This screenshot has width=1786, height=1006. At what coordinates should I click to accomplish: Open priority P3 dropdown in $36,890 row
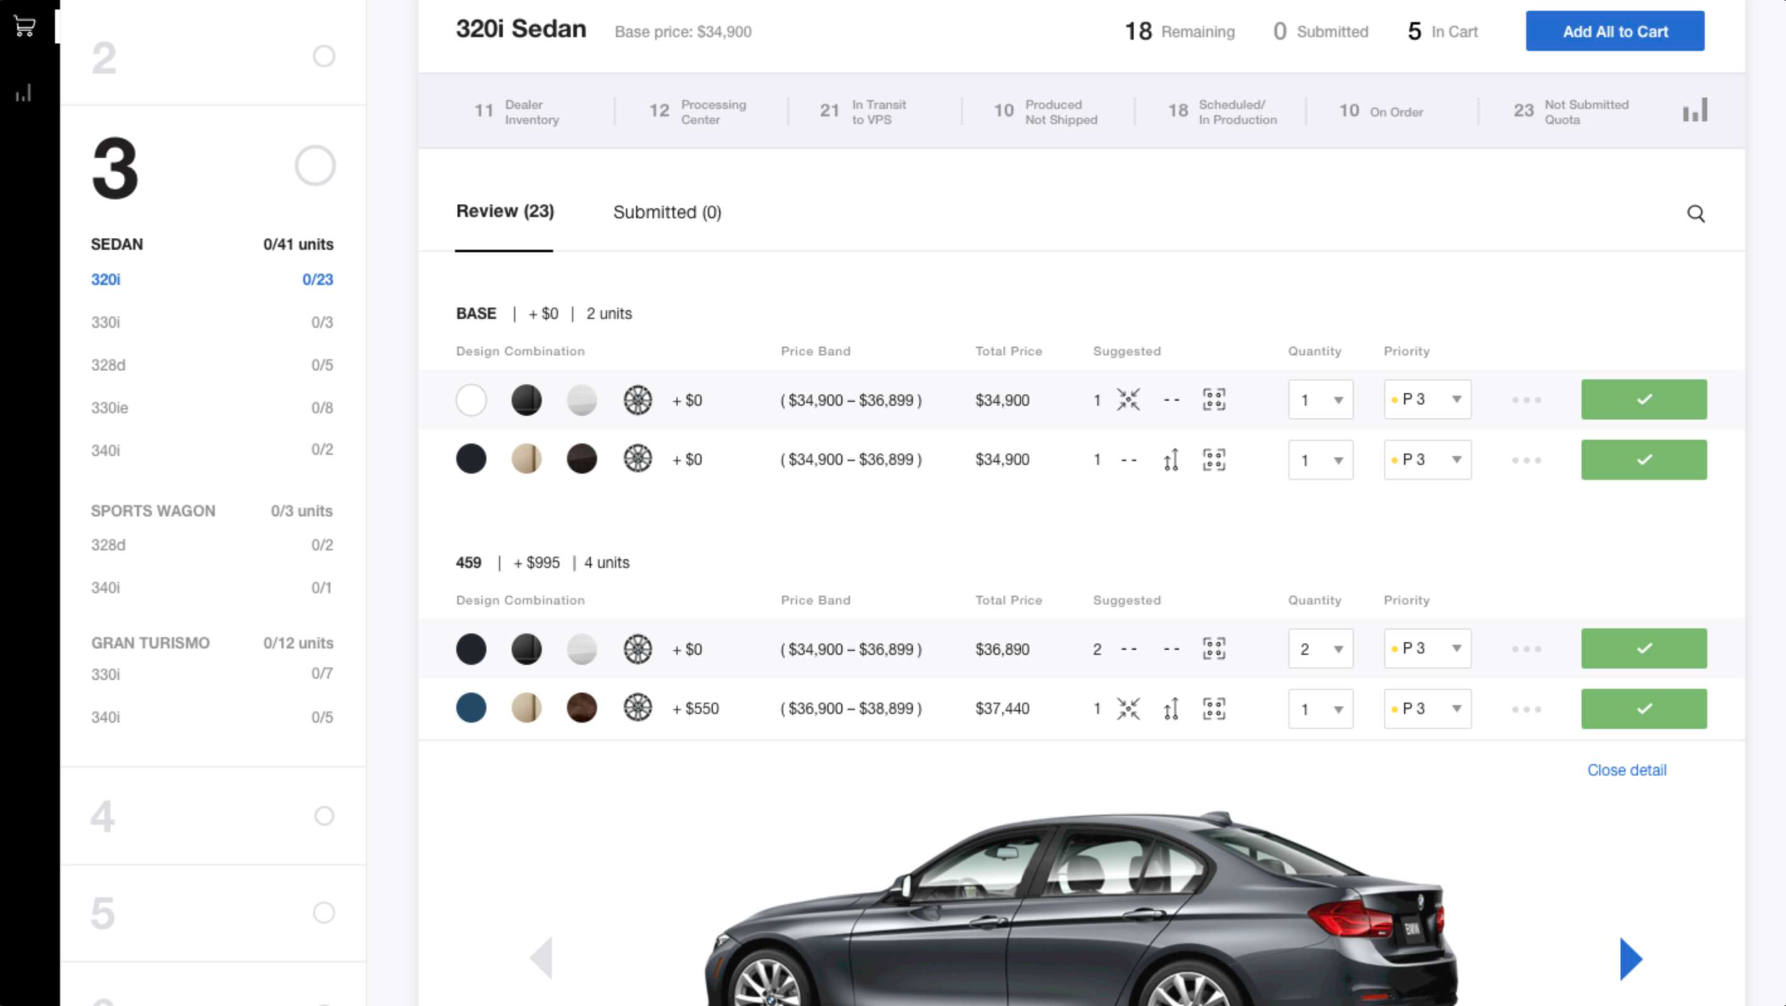(x=1427, y=648)
